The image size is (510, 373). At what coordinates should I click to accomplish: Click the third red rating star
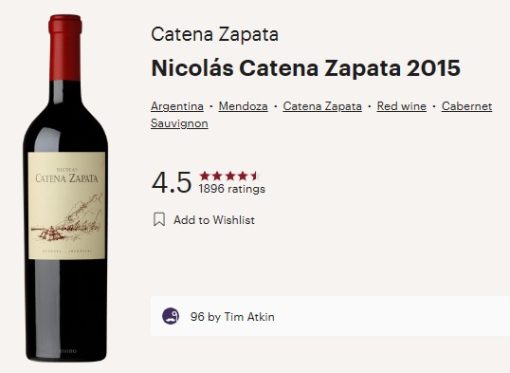coord(230,175)
